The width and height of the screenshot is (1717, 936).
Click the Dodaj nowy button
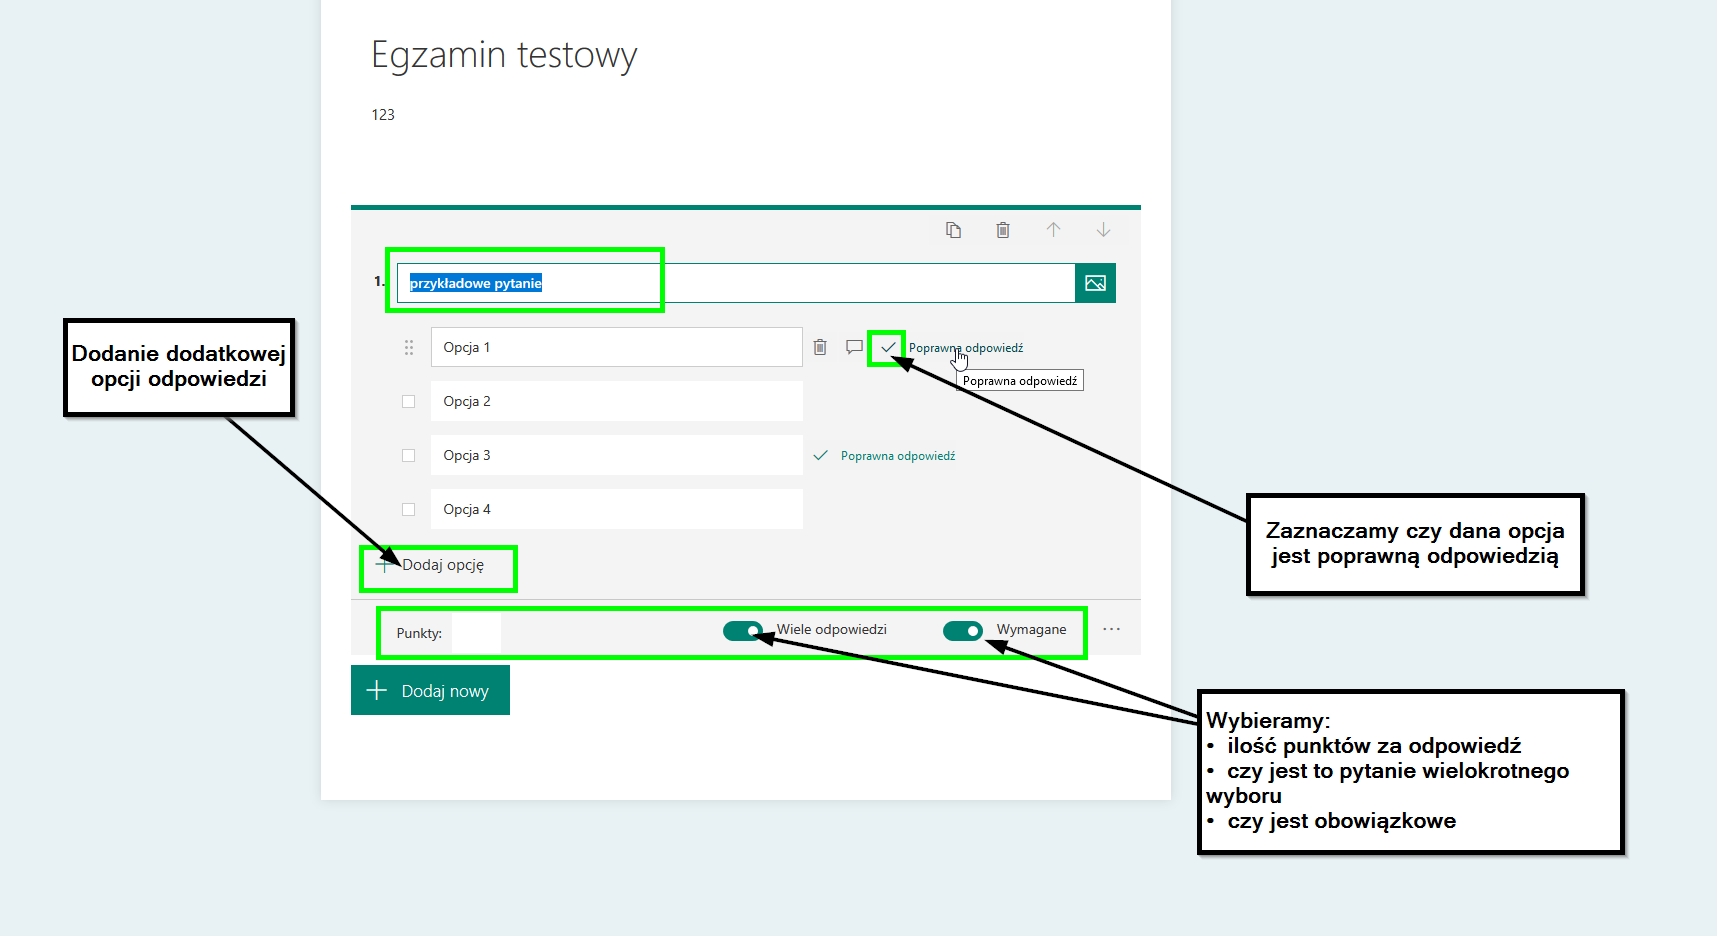pyautogui.click(x=430, y=690)
